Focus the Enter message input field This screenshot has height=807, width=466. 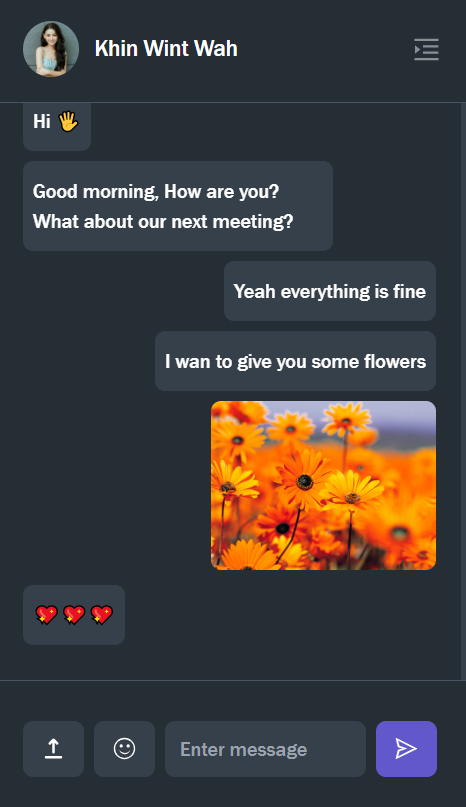coord(265,749)
